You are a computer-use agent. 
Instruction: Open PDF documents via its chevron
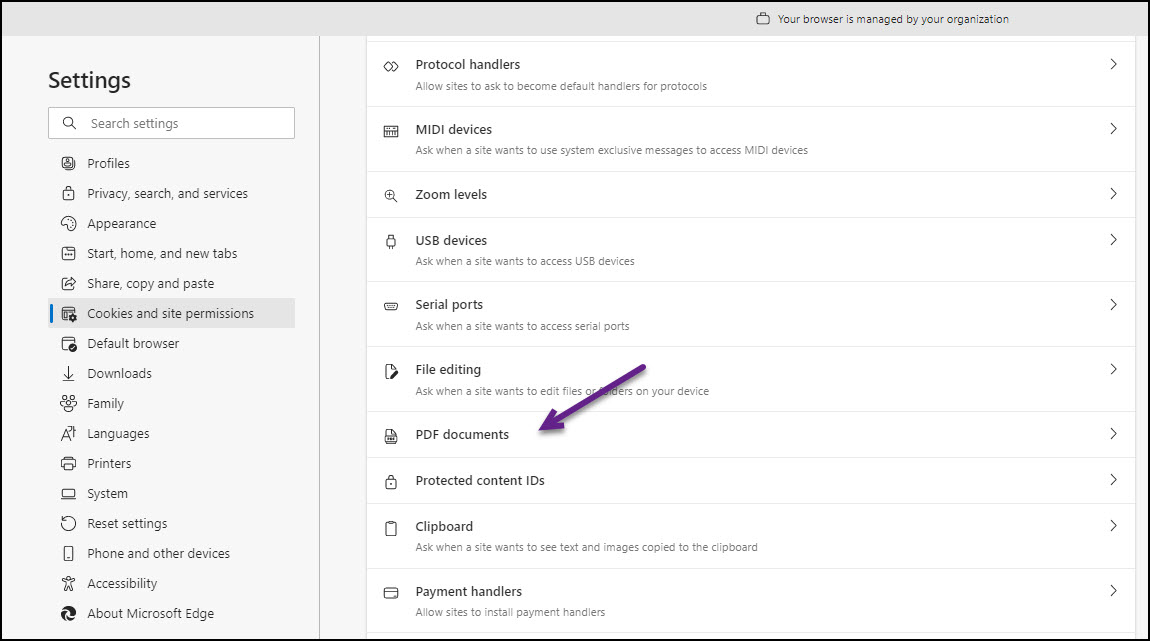click(x=1113, y=433)
